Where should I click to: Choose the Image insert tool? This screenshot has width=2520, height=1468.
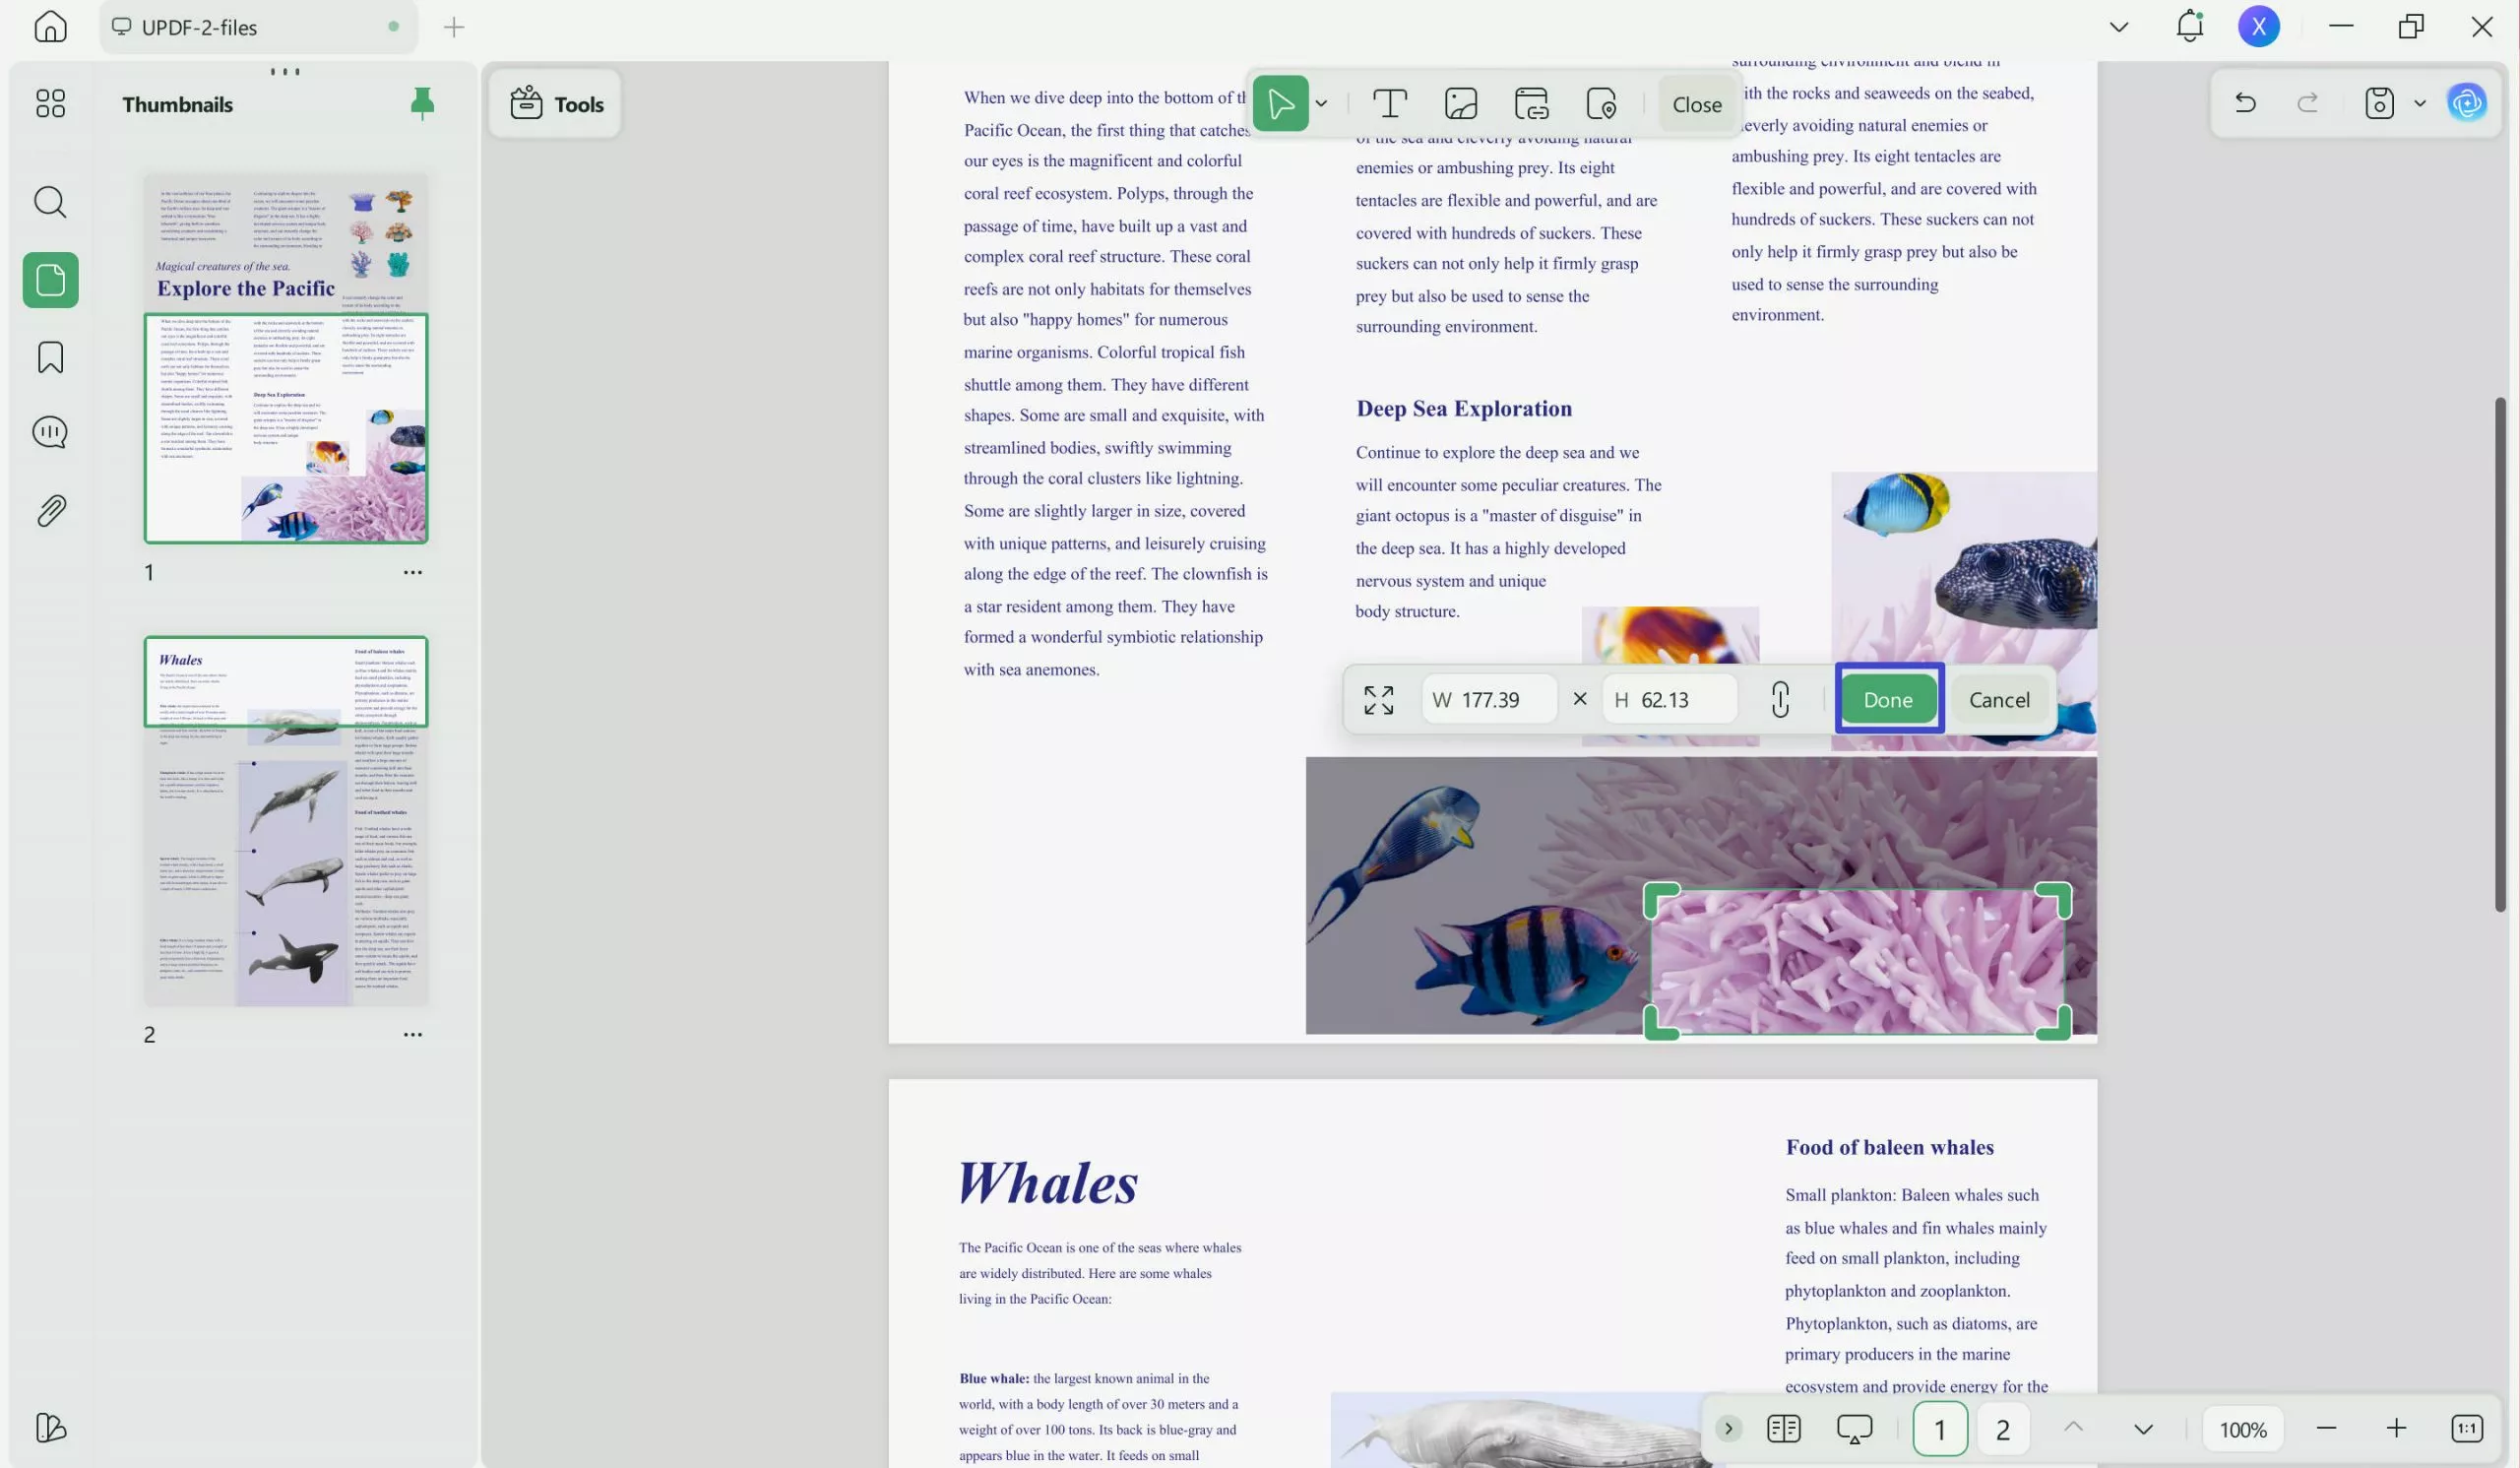[1460, 104]
